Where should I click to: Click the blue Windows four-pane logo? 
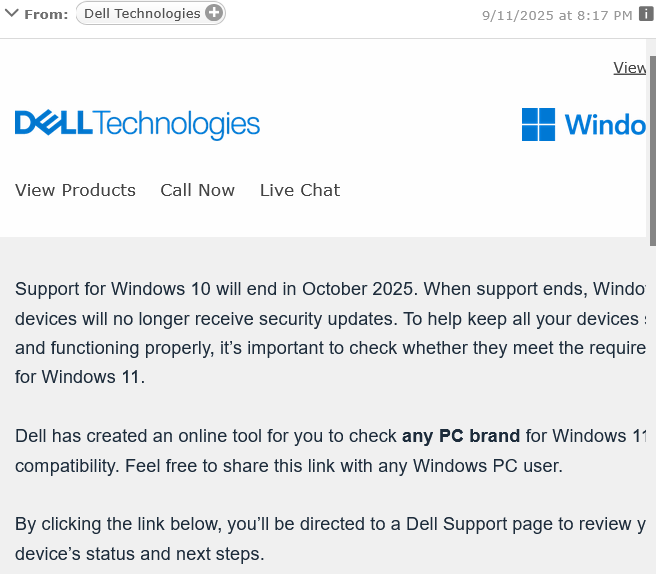pyautogui.click(x=538, y=124)
